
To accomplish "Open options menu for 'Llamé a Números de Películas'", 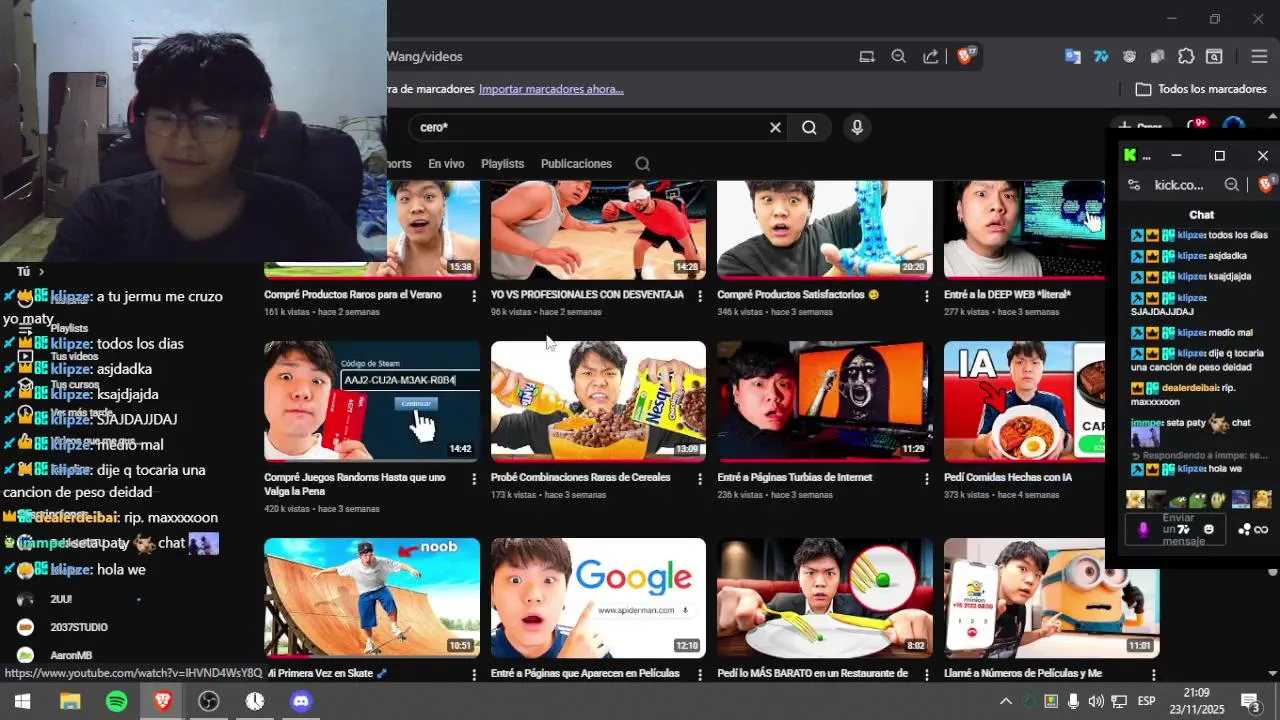I will pyautogui.click(x=1153, y=675).
